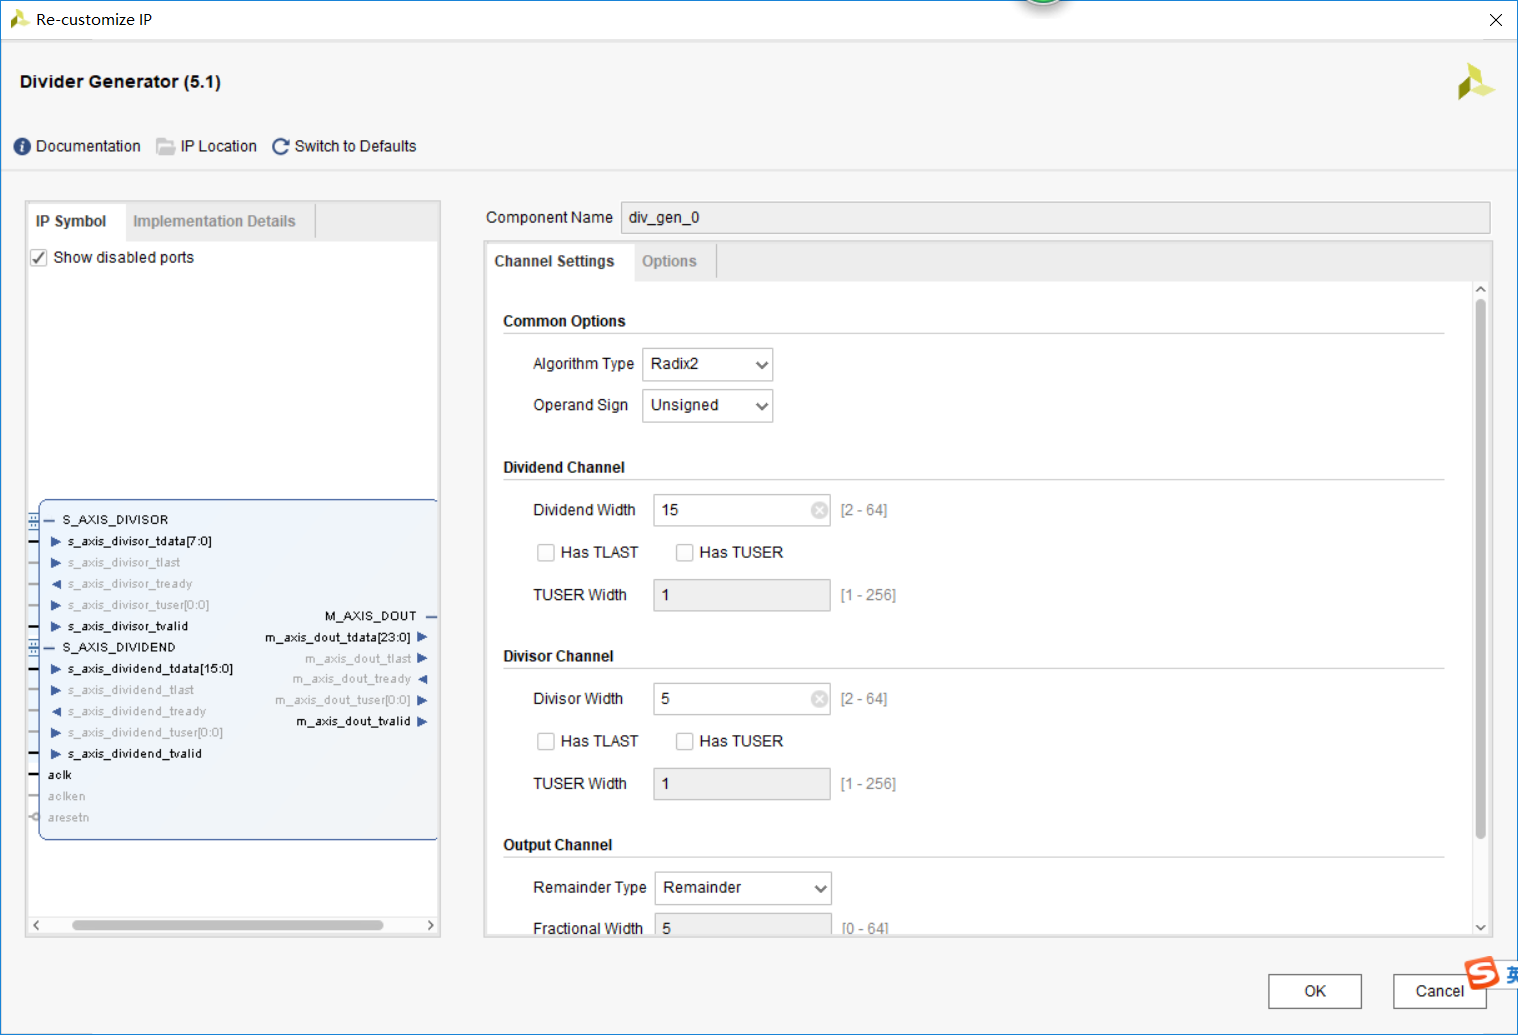
Task: Switch to the Implementation Details tab
Action: [214, 221]
